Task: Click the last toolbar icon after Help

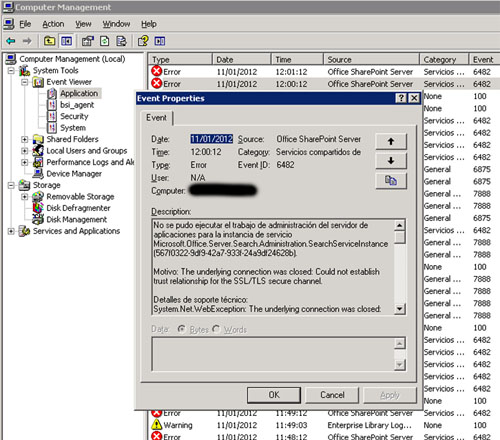Action: tap(160, 41)
